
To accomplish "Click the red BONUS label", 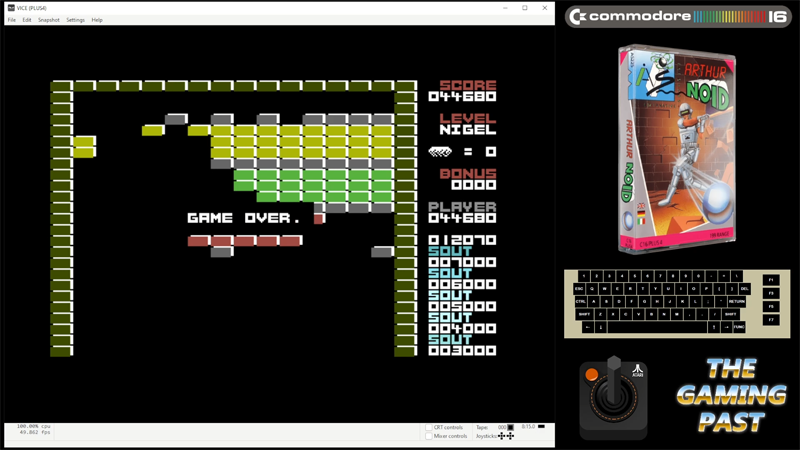I will tap(468, 173).
